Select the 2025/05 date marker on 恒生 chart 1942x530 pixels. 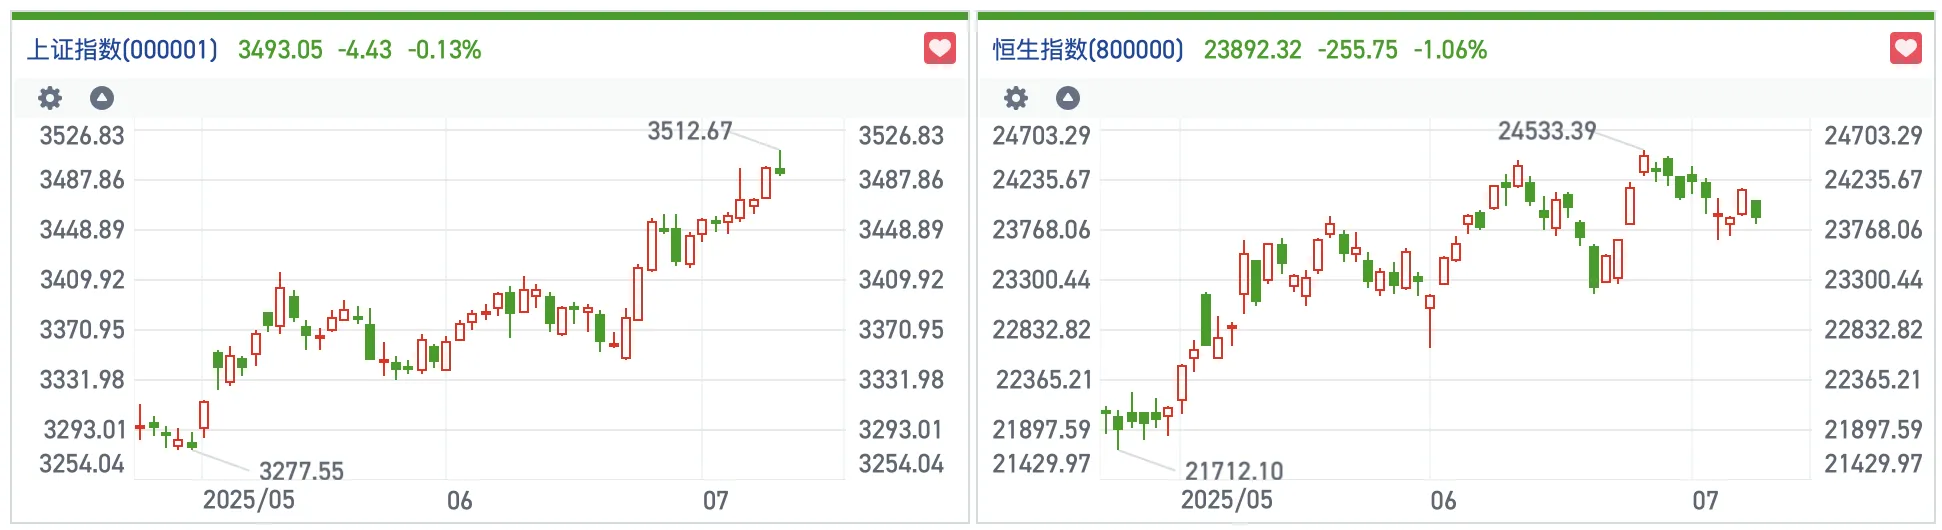pyautogui.click(x=1227, y=500)
